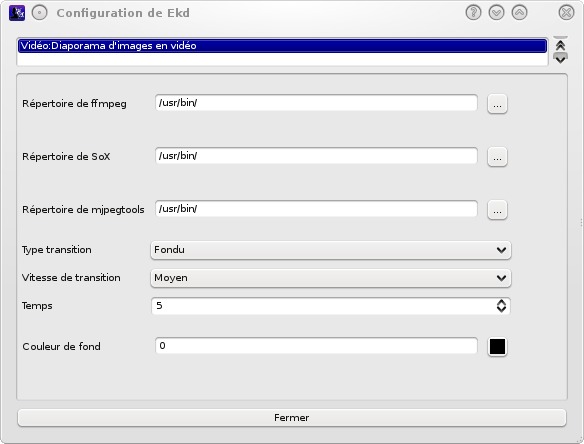Click the Répertoire de ffmpeg path field
Viewport: 584px width, 444px height.
[x=316, y=103]
